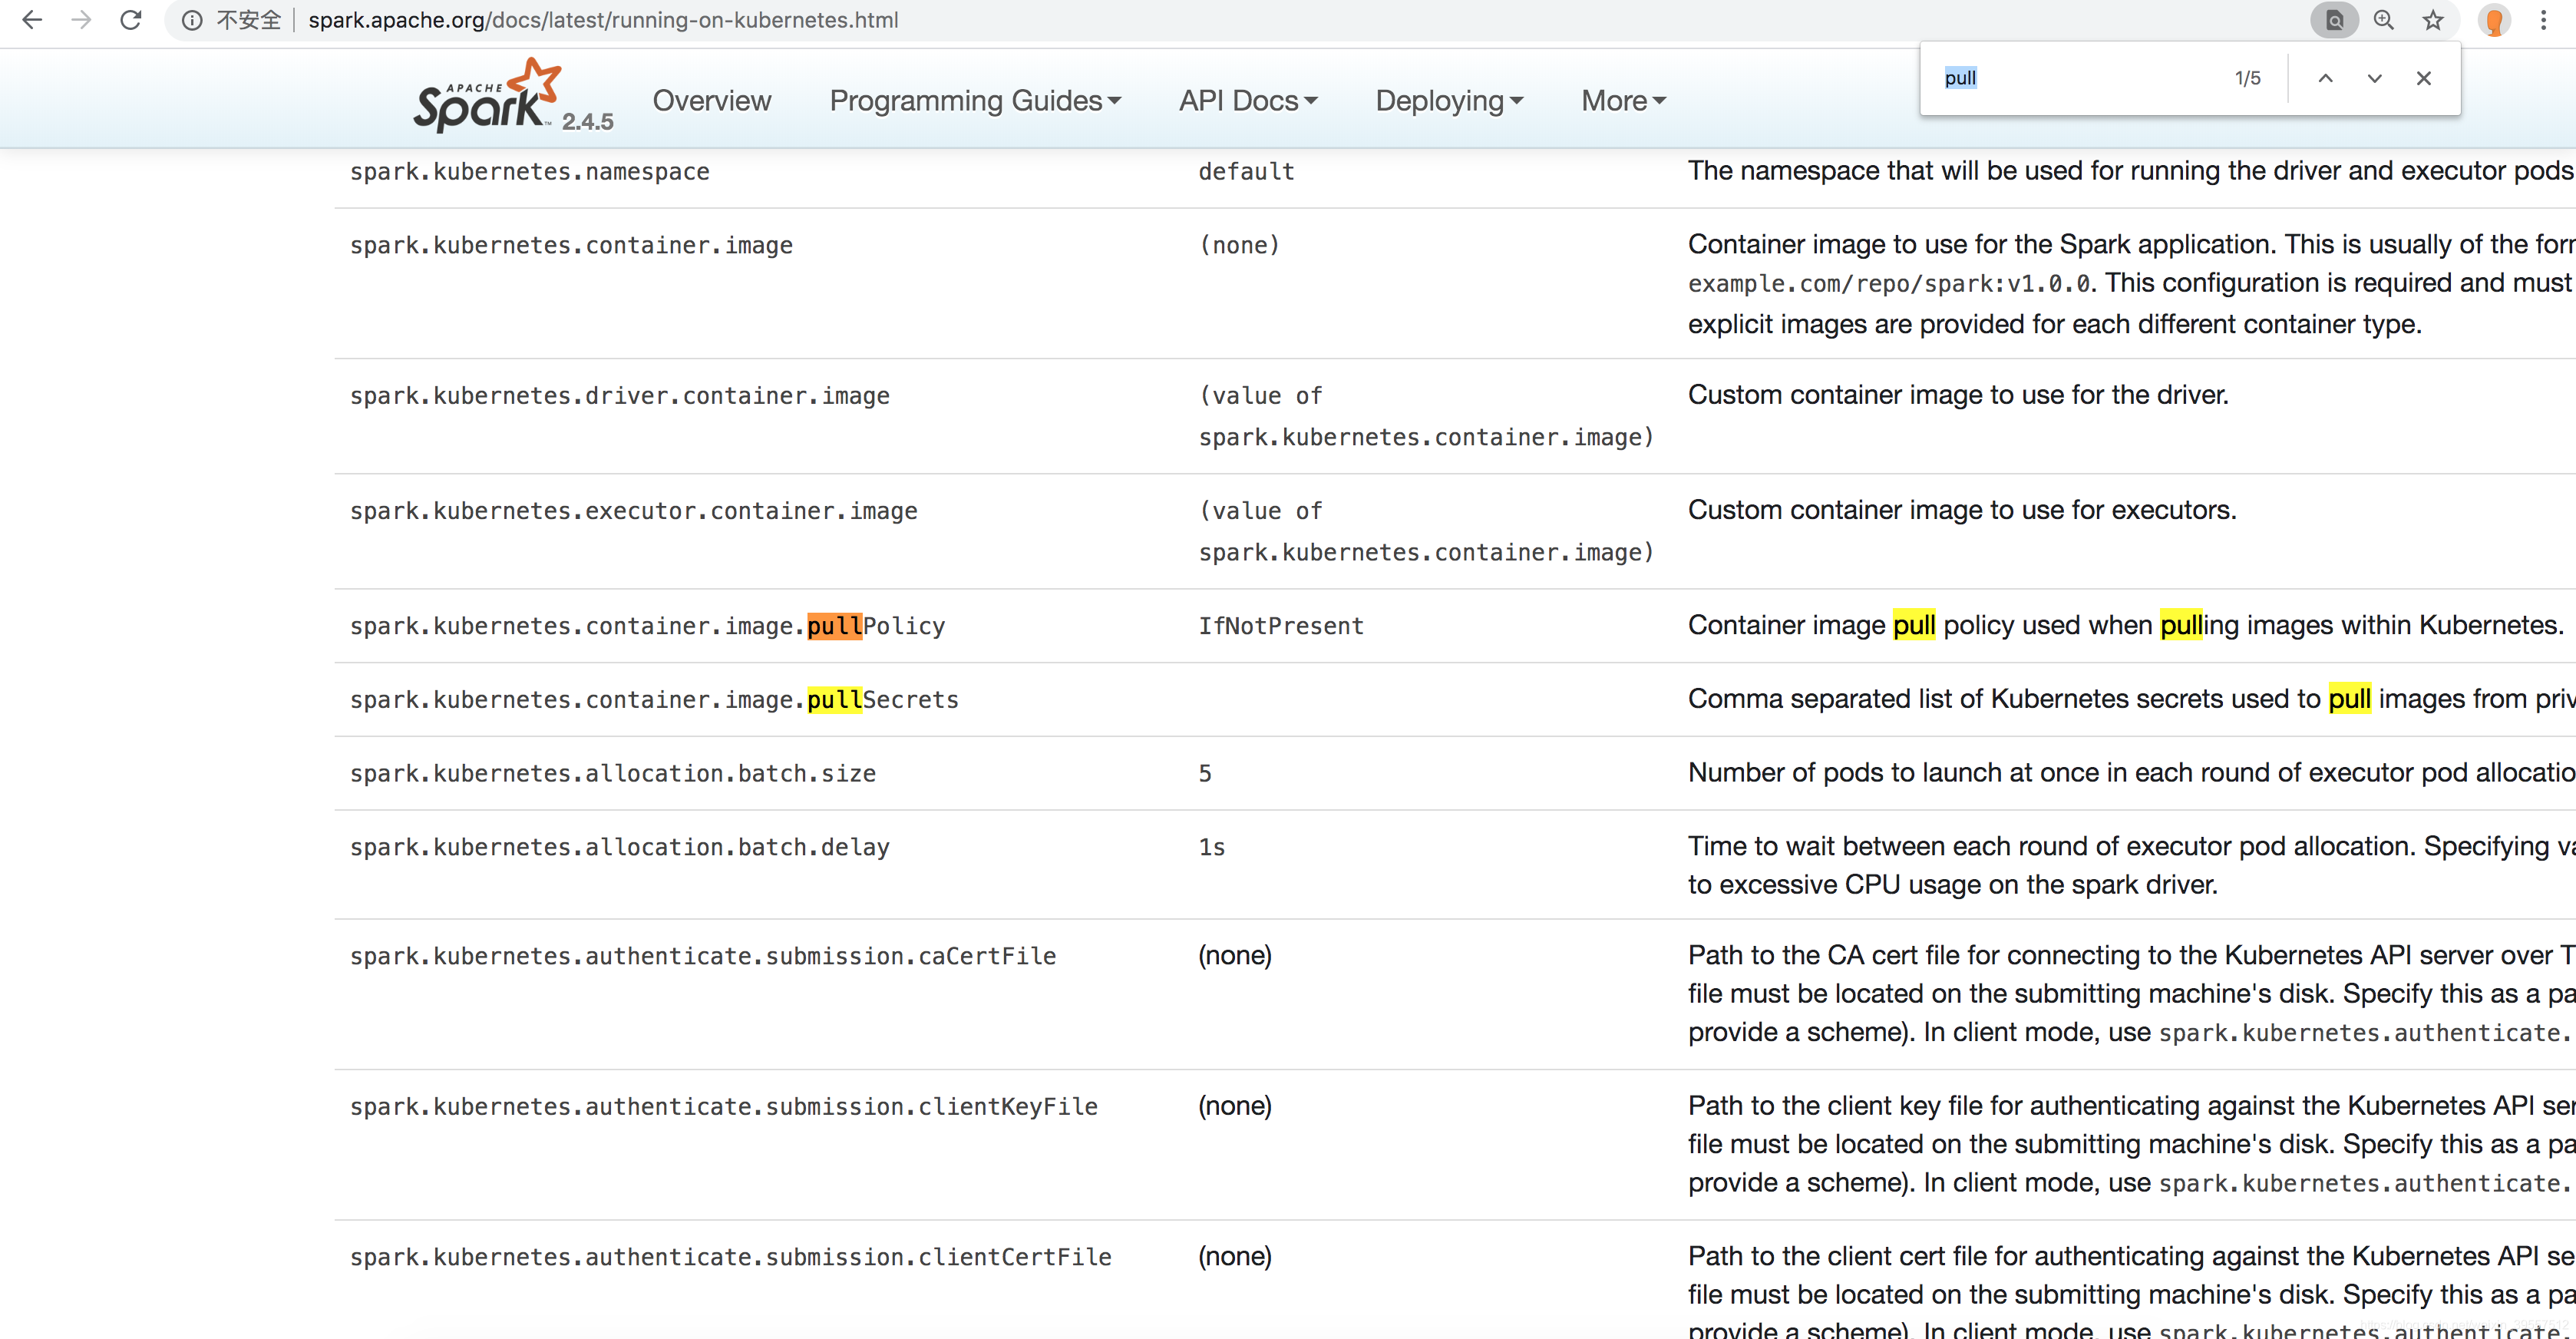This screenshot has width=2576, height=1339.
Task: Click the search-tabs icon in address bar
Action: pos(2335,20)
